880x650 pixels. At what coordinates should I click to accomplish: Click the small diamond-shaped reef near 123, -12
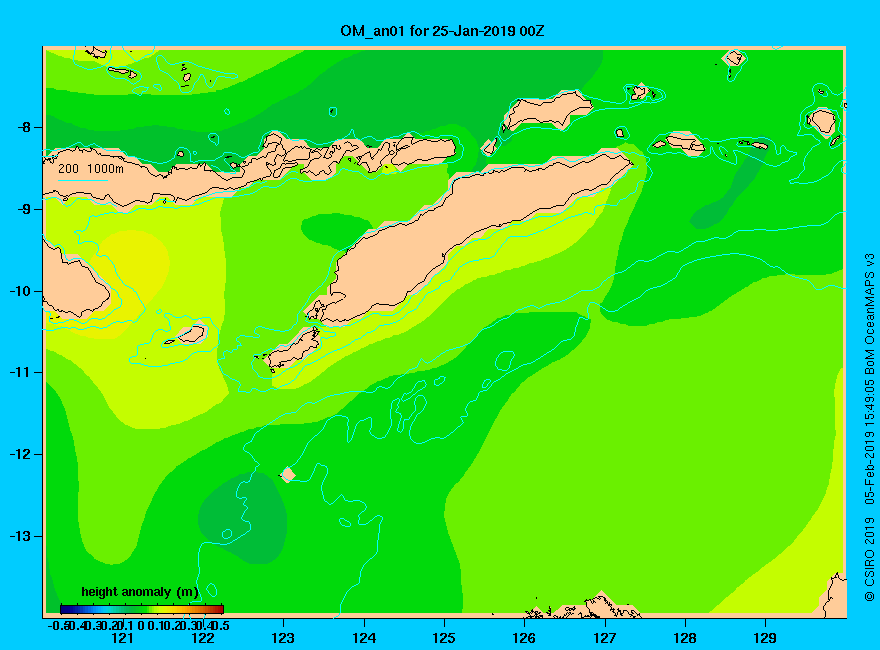(288, 474)
